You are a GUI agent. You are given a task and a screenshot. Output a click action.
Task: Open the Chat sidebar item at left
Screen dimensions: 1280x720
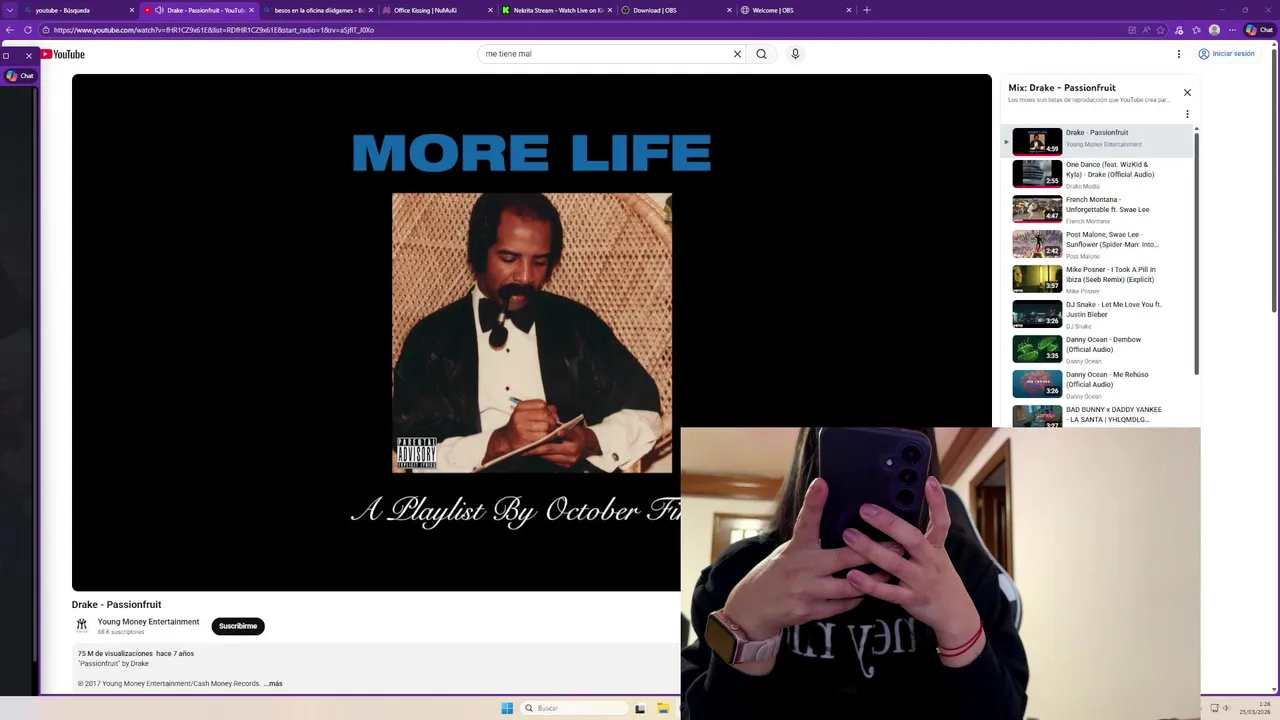[20, 76]
